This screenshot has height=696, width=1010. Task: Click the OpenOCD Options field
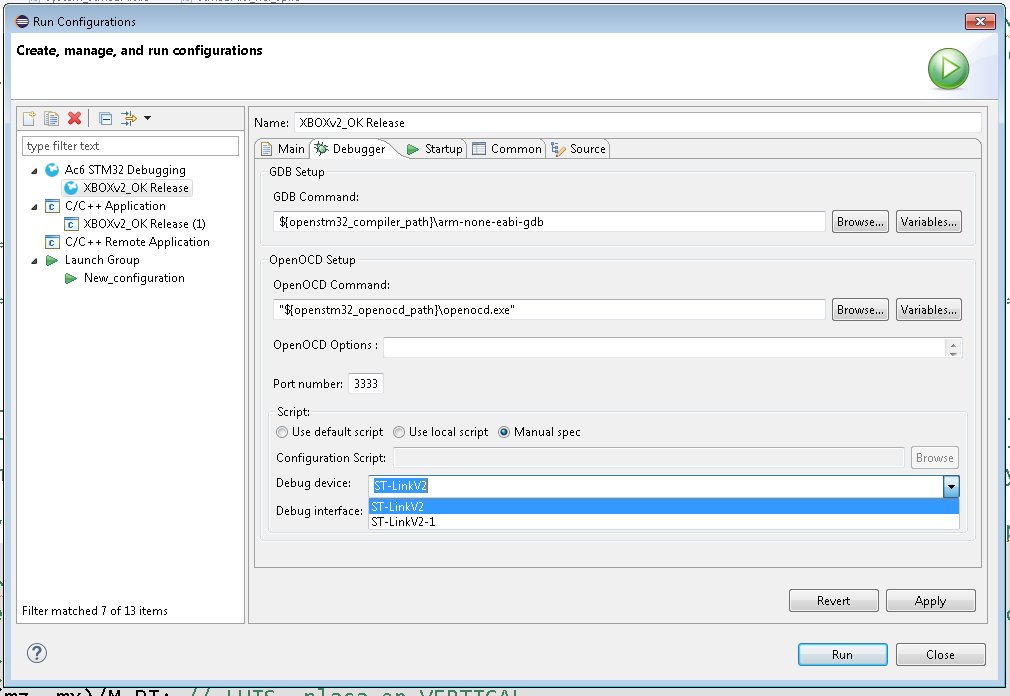point(664,348)
